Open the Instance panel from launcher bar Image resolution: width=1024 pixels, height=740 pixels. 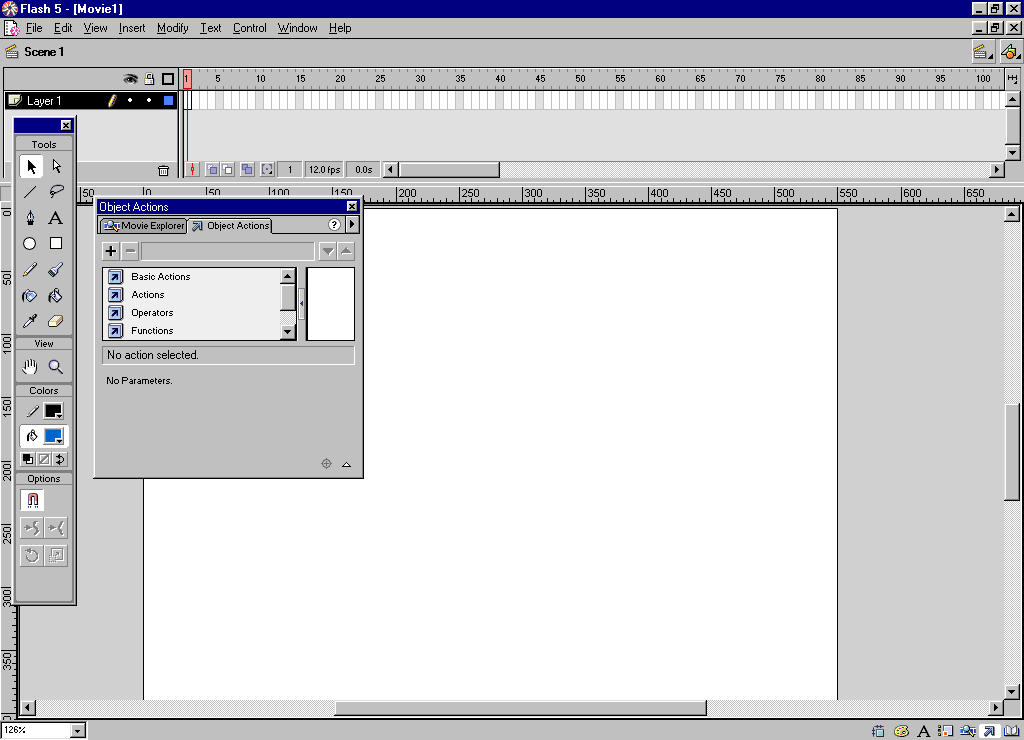coord(945,731)
